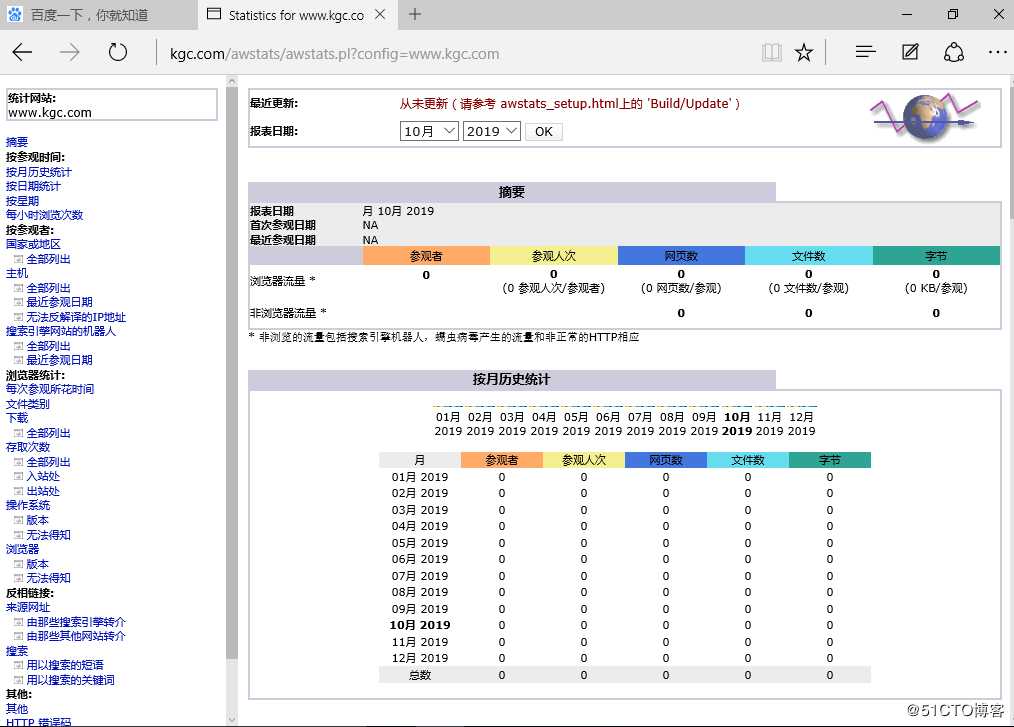This screenshot has height=727, width=1014.
Task: Open the 存取次数 link
Action: [x=28, y=448]
